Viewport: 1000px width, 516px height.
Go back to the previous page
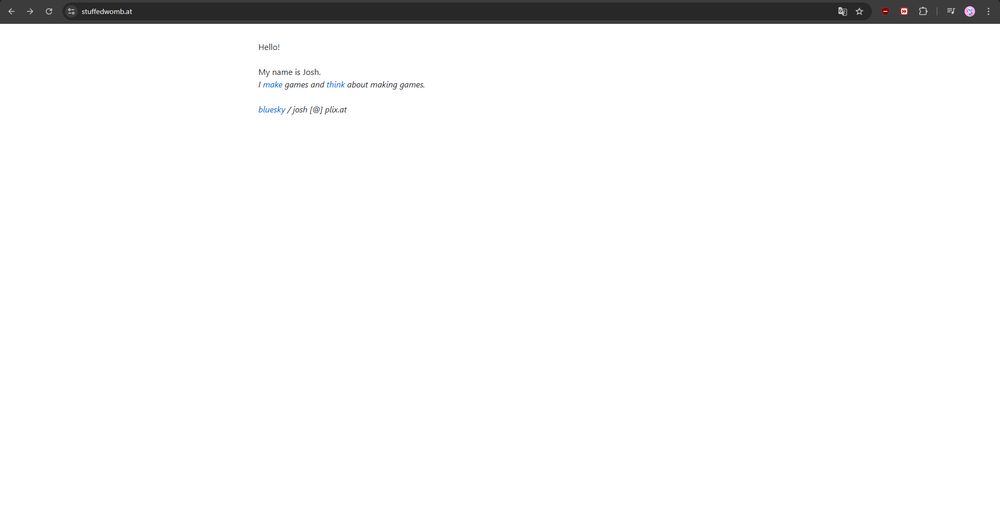click(x=11, y=11)
